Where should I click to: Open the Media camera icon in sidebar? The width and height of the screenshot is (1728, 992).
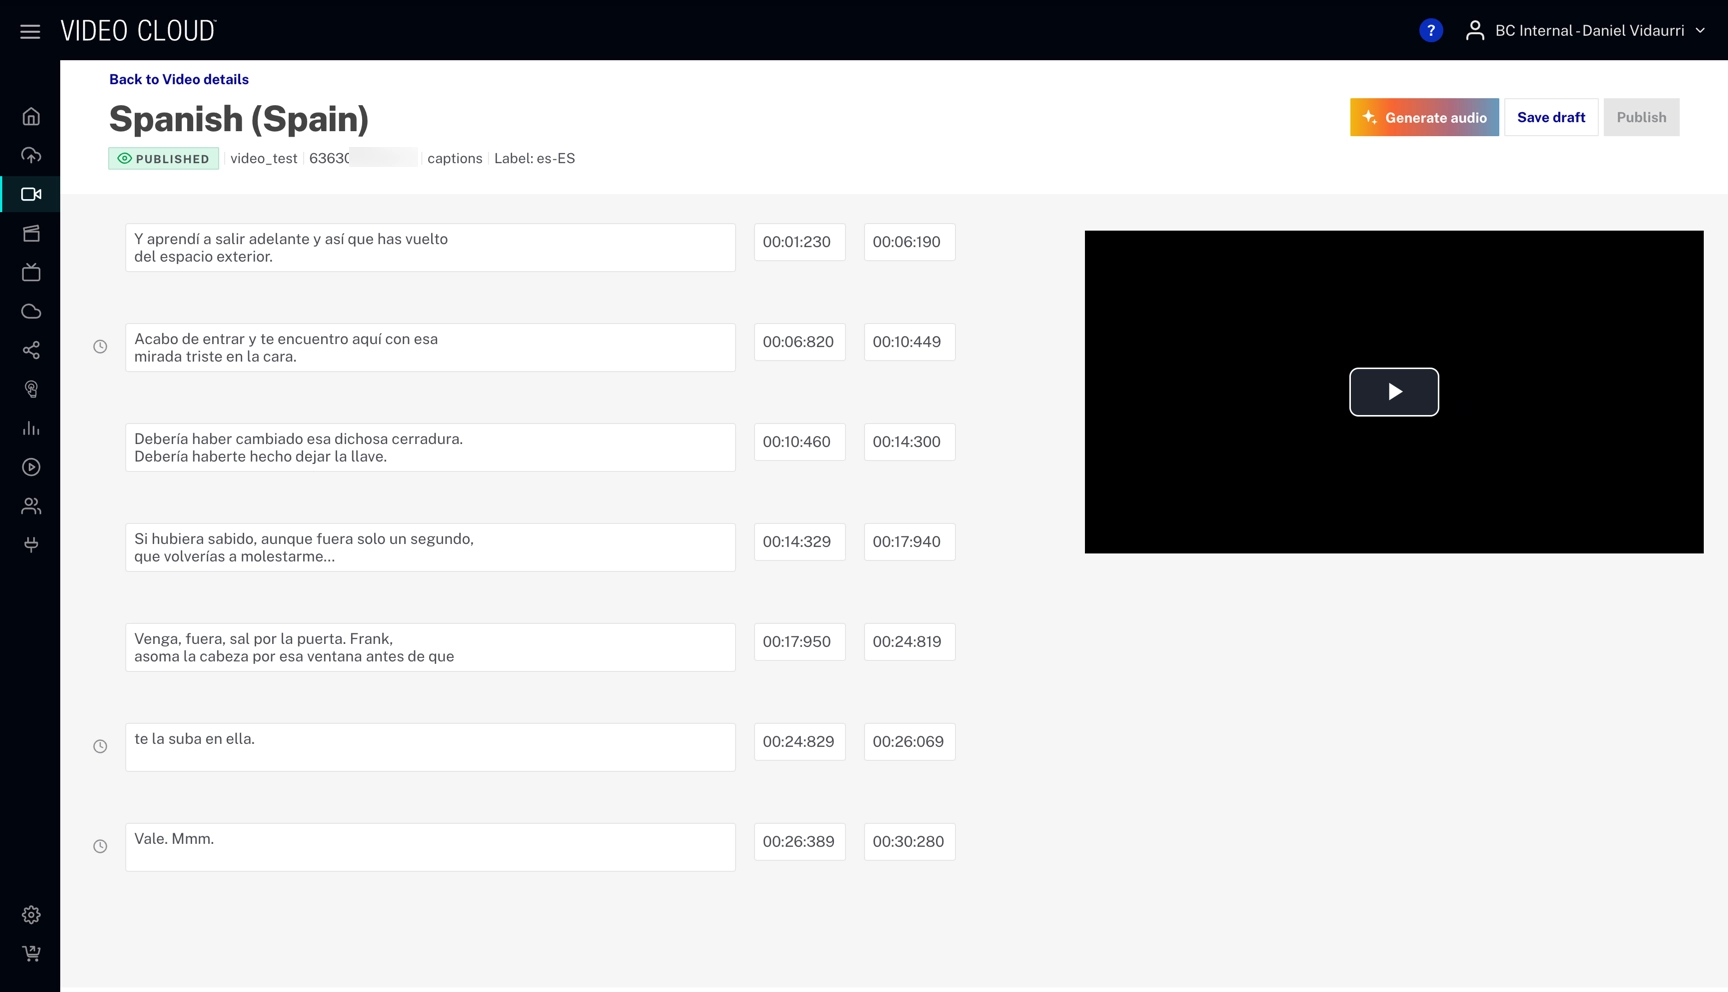[x=31, y=194]
